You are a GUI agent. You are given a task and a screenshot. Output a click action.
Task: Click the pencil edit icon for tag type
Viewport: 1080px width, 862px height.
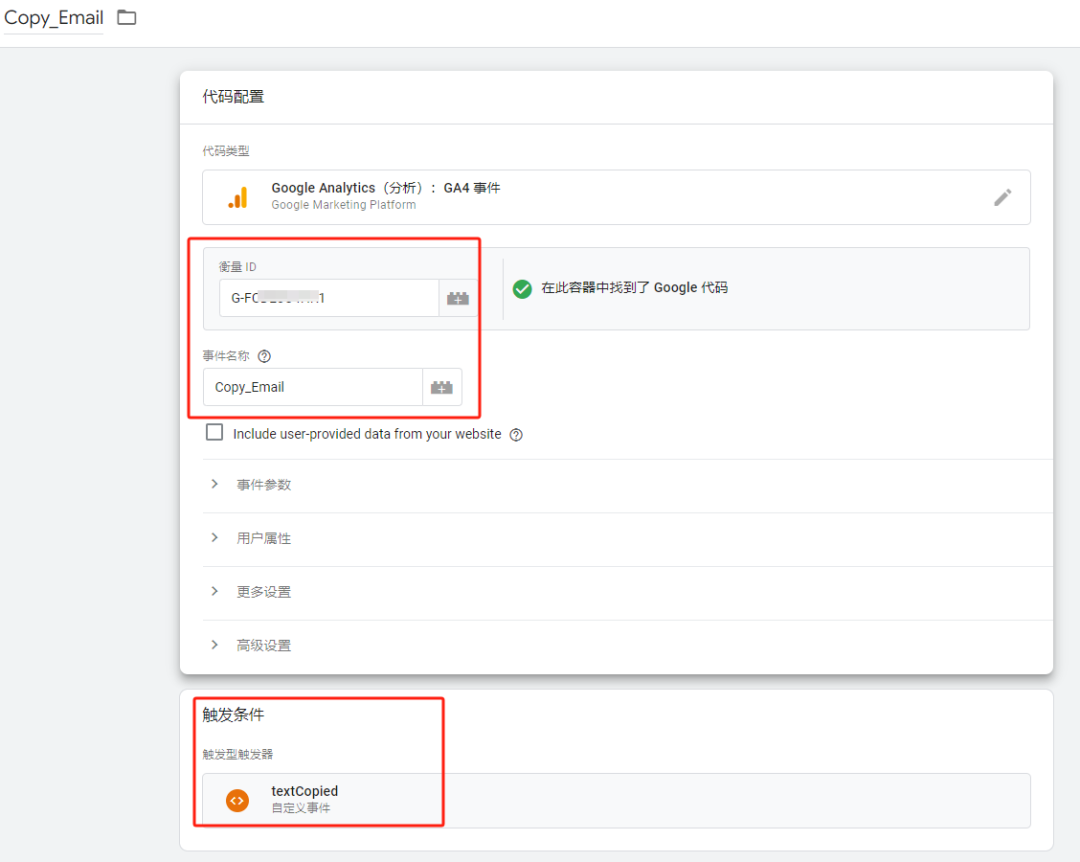pos(1003,198)
